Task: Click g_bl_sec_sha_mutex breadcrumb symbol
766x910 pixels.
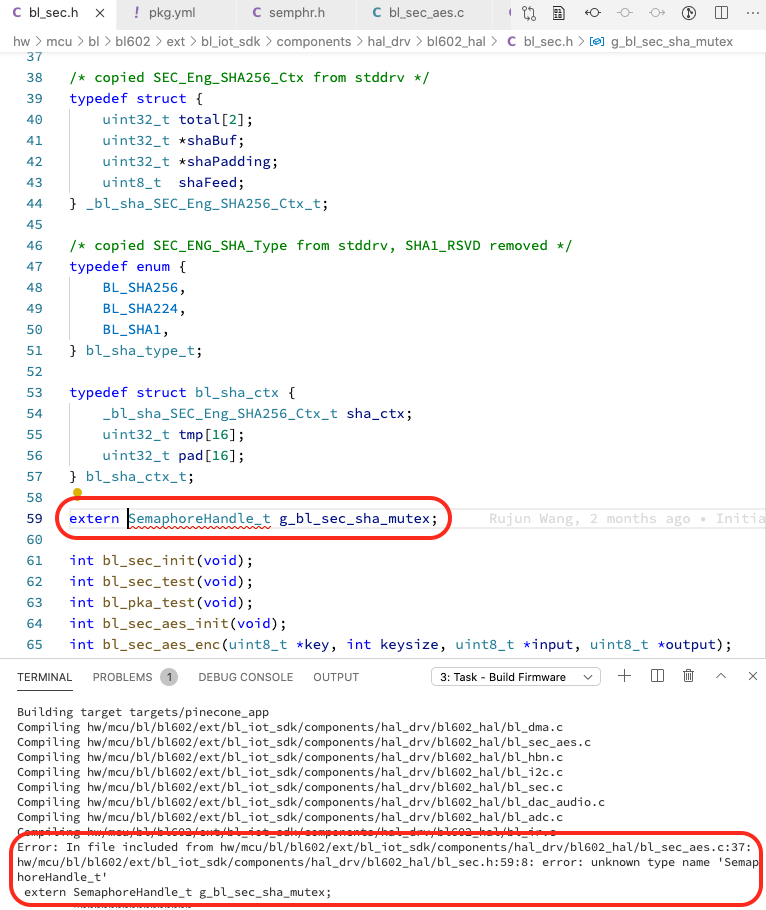Action: pyautogui.click(x=668, y=42)
